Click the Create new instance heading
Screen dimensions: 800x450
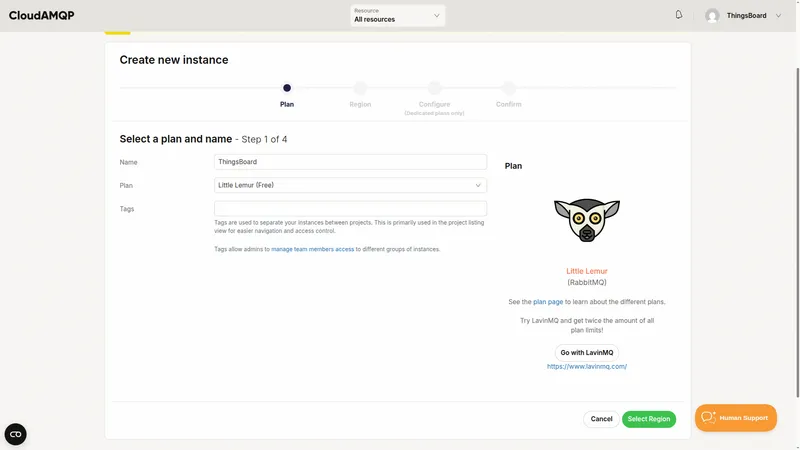point(174,60)
